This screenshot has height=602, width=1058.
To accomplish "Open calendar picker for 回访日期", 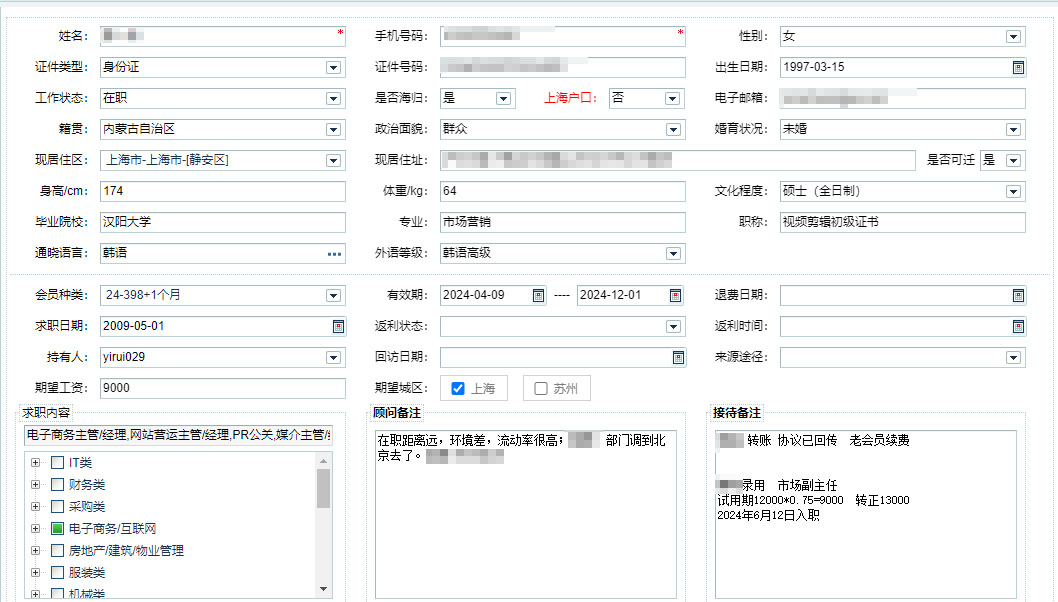I will click(x=678, y=358).
